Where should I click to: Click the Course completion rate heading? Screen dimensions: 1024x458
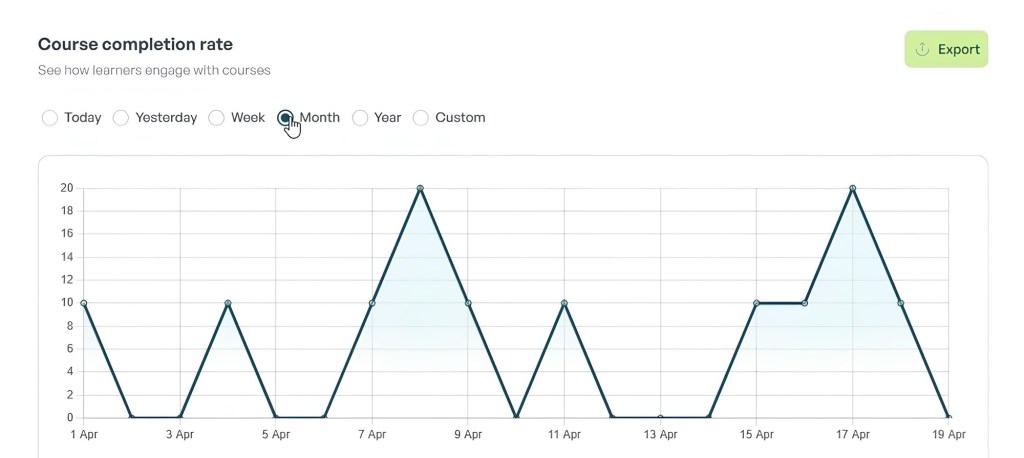tap(135, 45)
